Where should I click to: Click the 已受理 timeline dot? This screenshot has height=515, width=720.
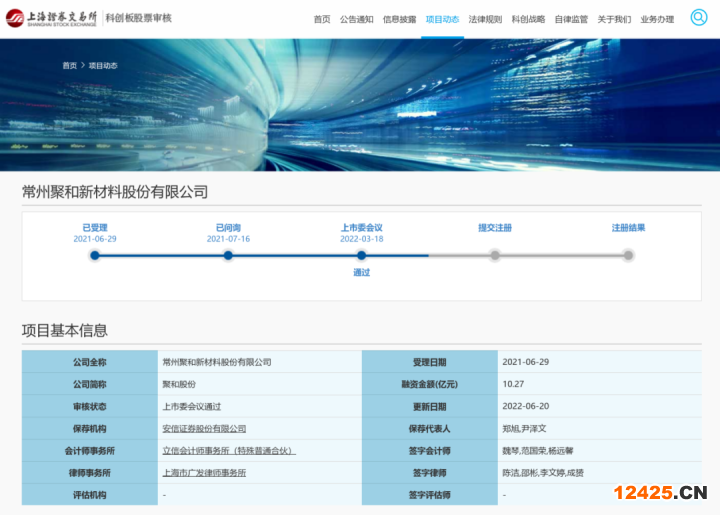tap(95, 255)
